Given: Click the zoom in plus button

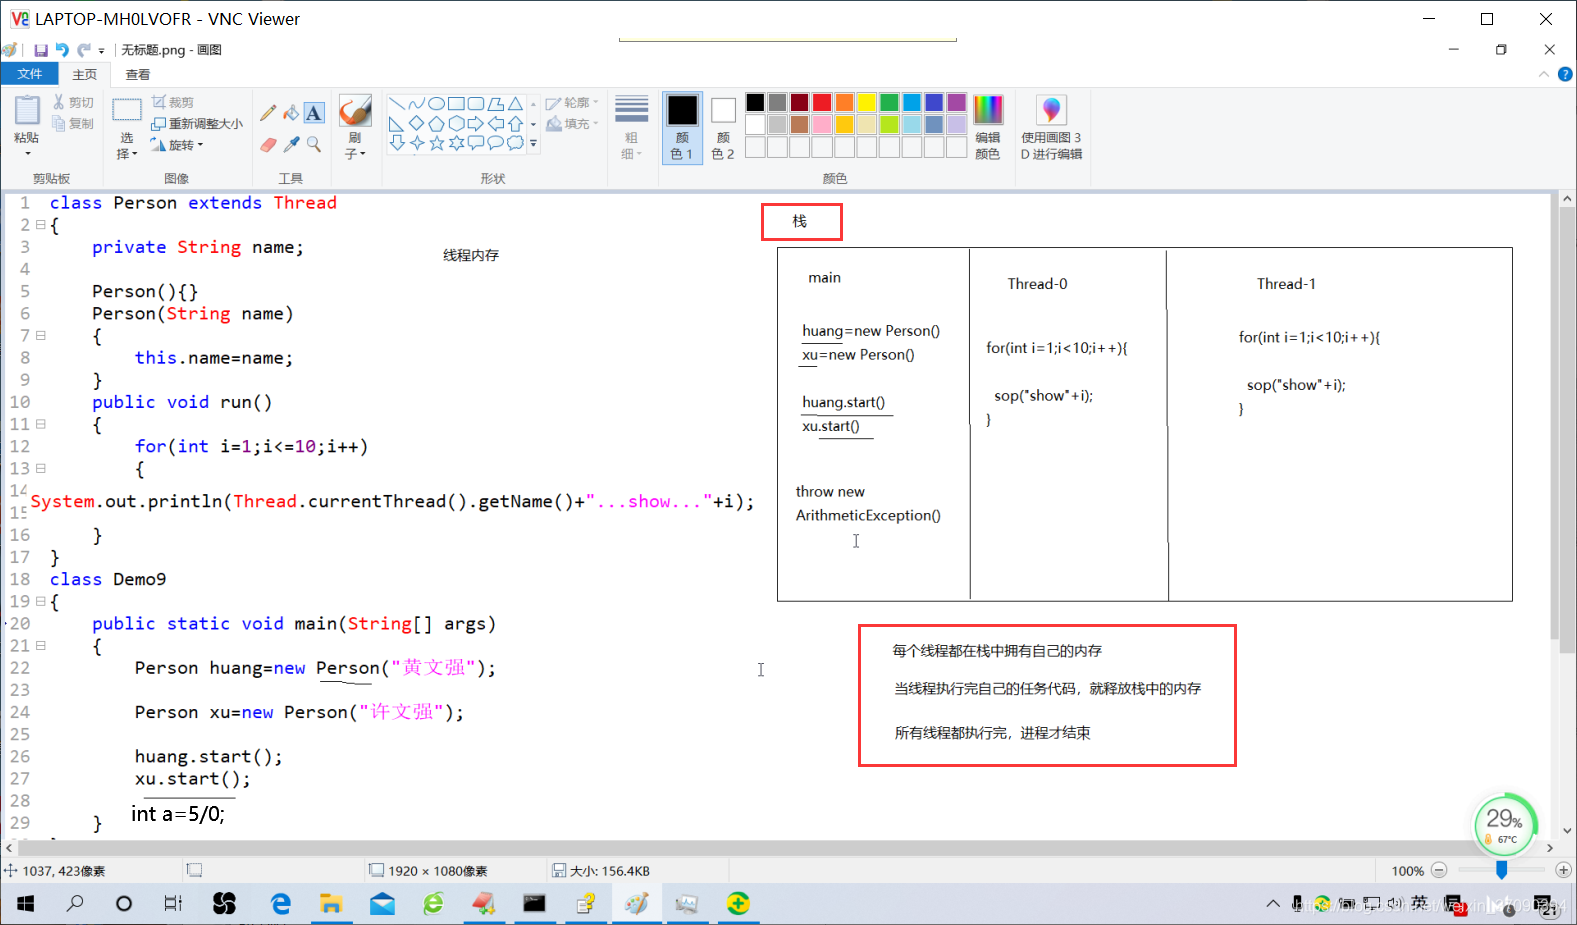Looking at the screenshot, I should click(x=1563, y=870).
